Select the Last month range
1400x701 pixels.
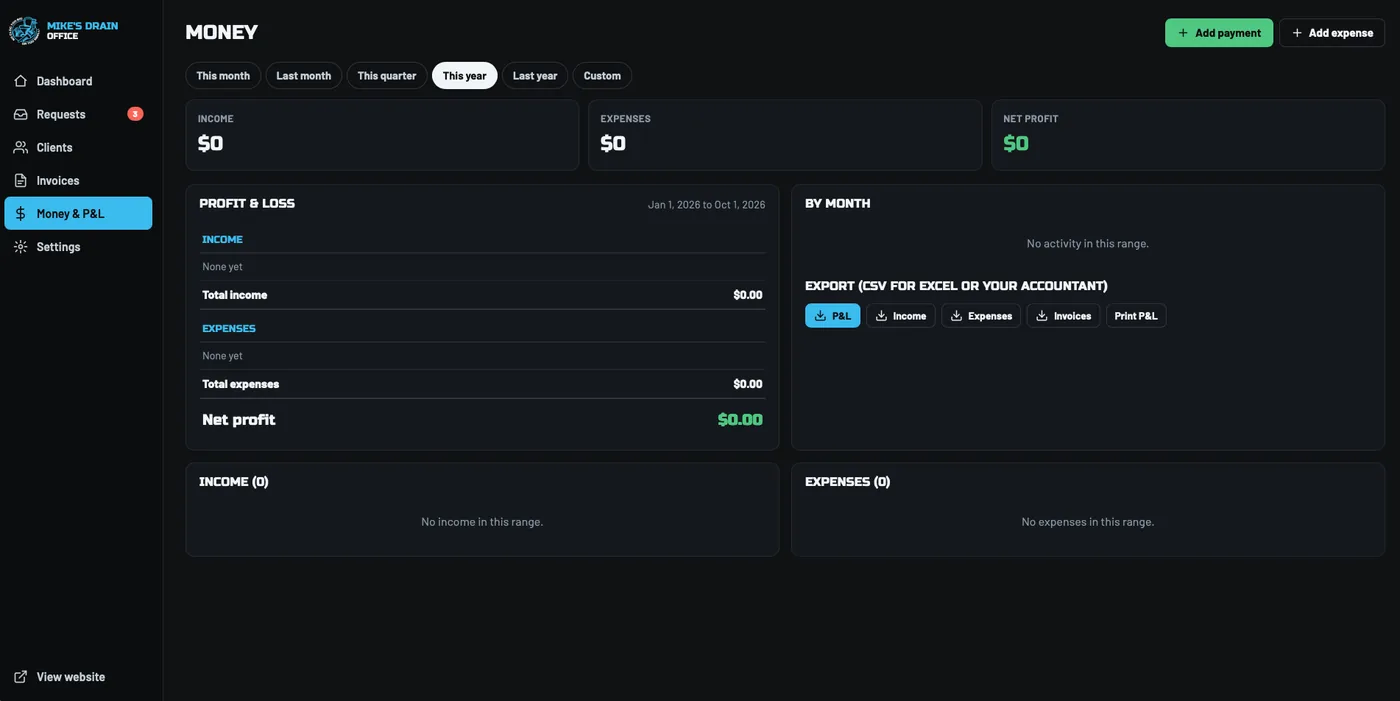304,76
